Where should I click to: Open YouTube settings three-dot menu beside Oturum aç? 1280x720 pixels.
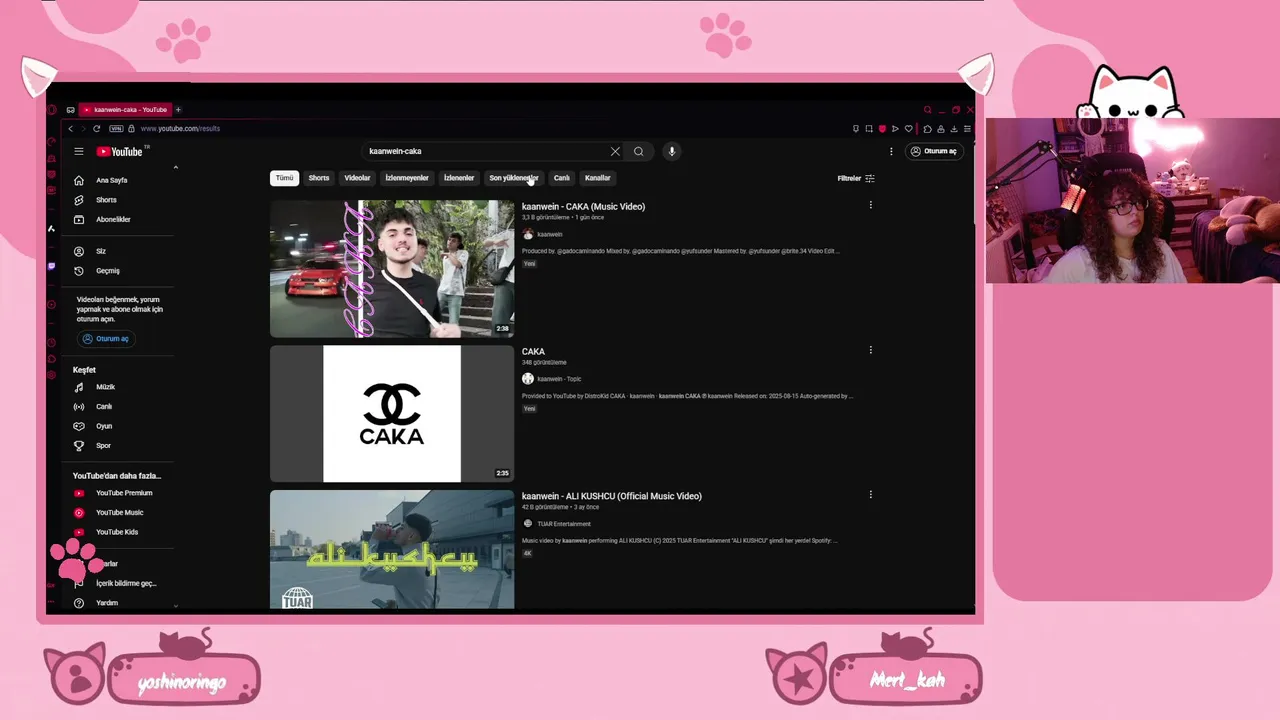pos(891,152)
